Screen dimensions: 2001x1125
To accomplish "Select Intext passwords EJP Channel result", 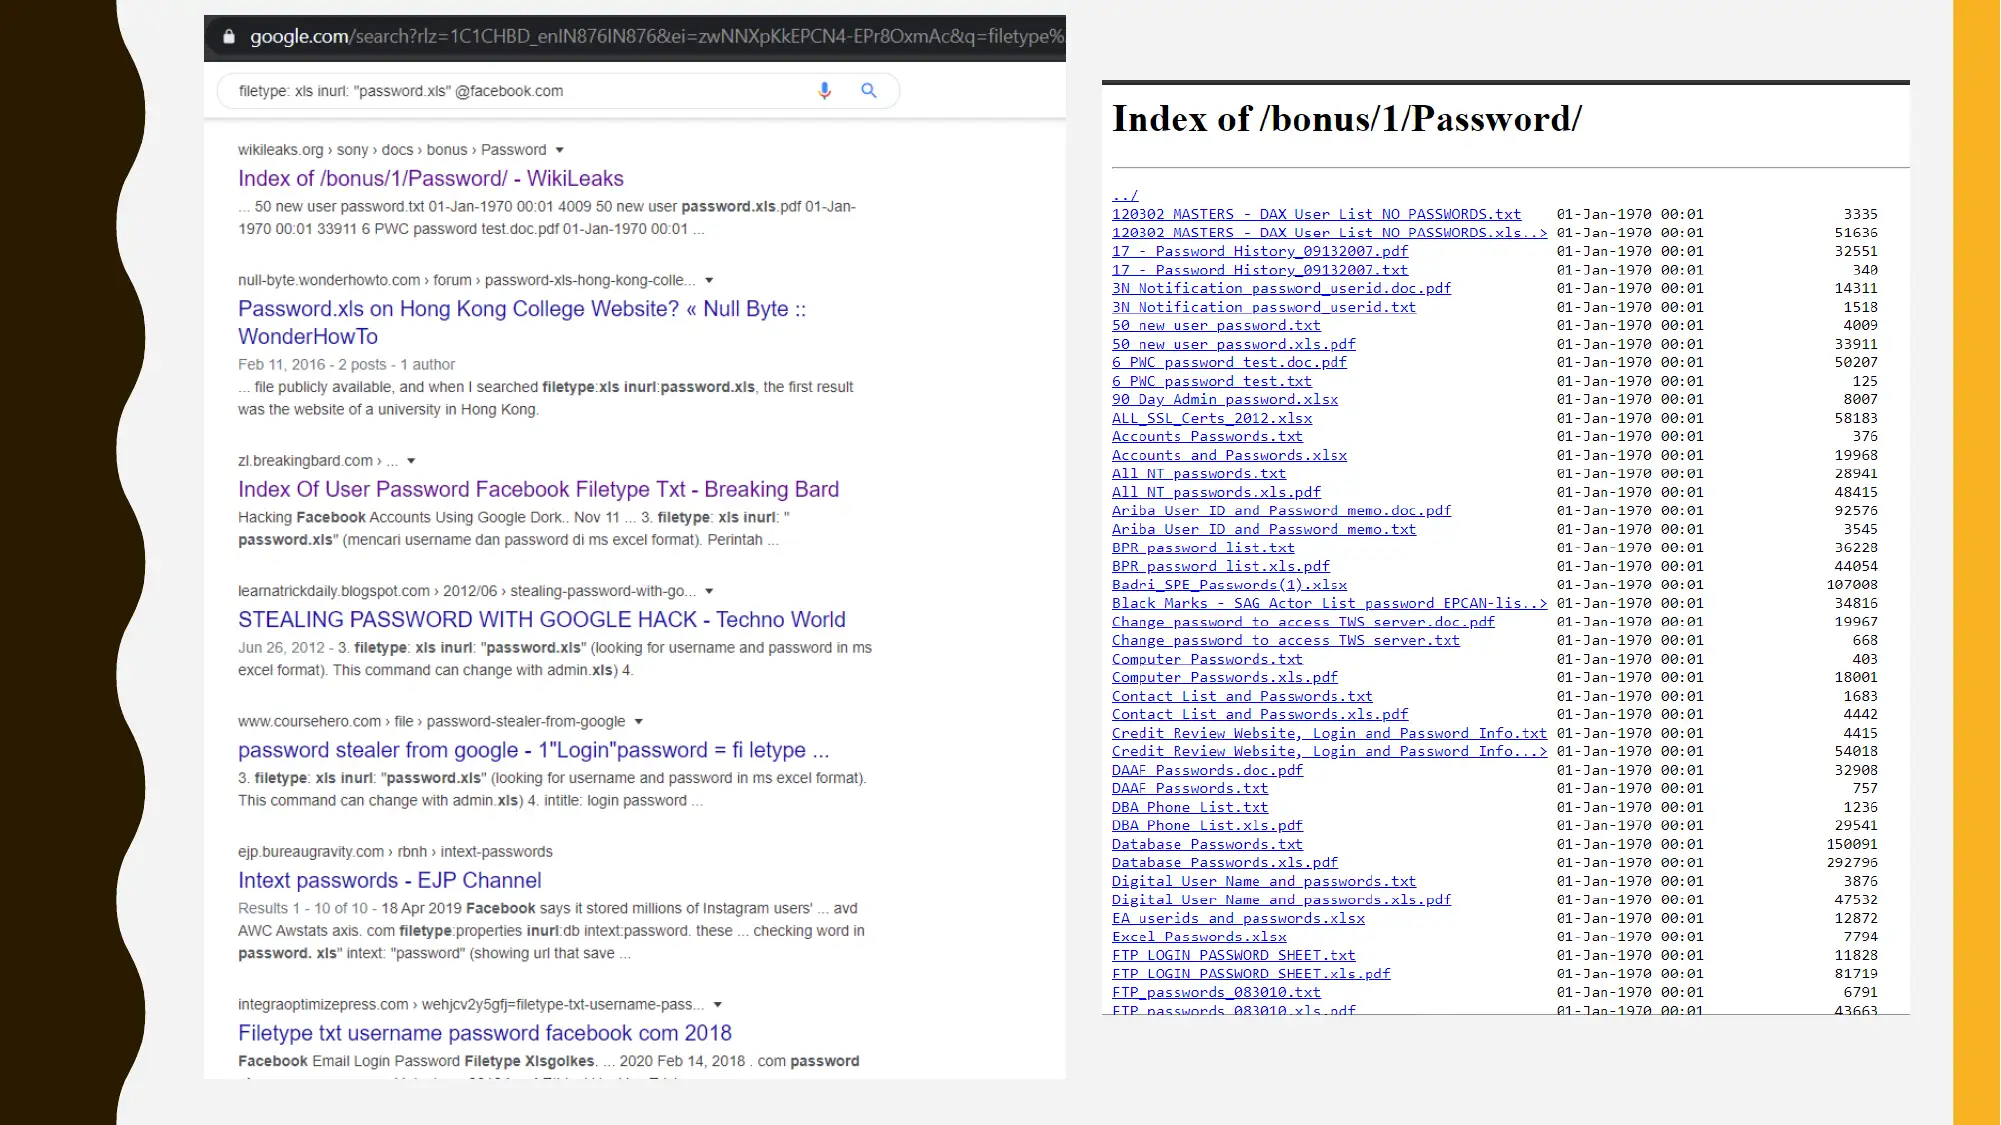I will (x=389, y=879).
